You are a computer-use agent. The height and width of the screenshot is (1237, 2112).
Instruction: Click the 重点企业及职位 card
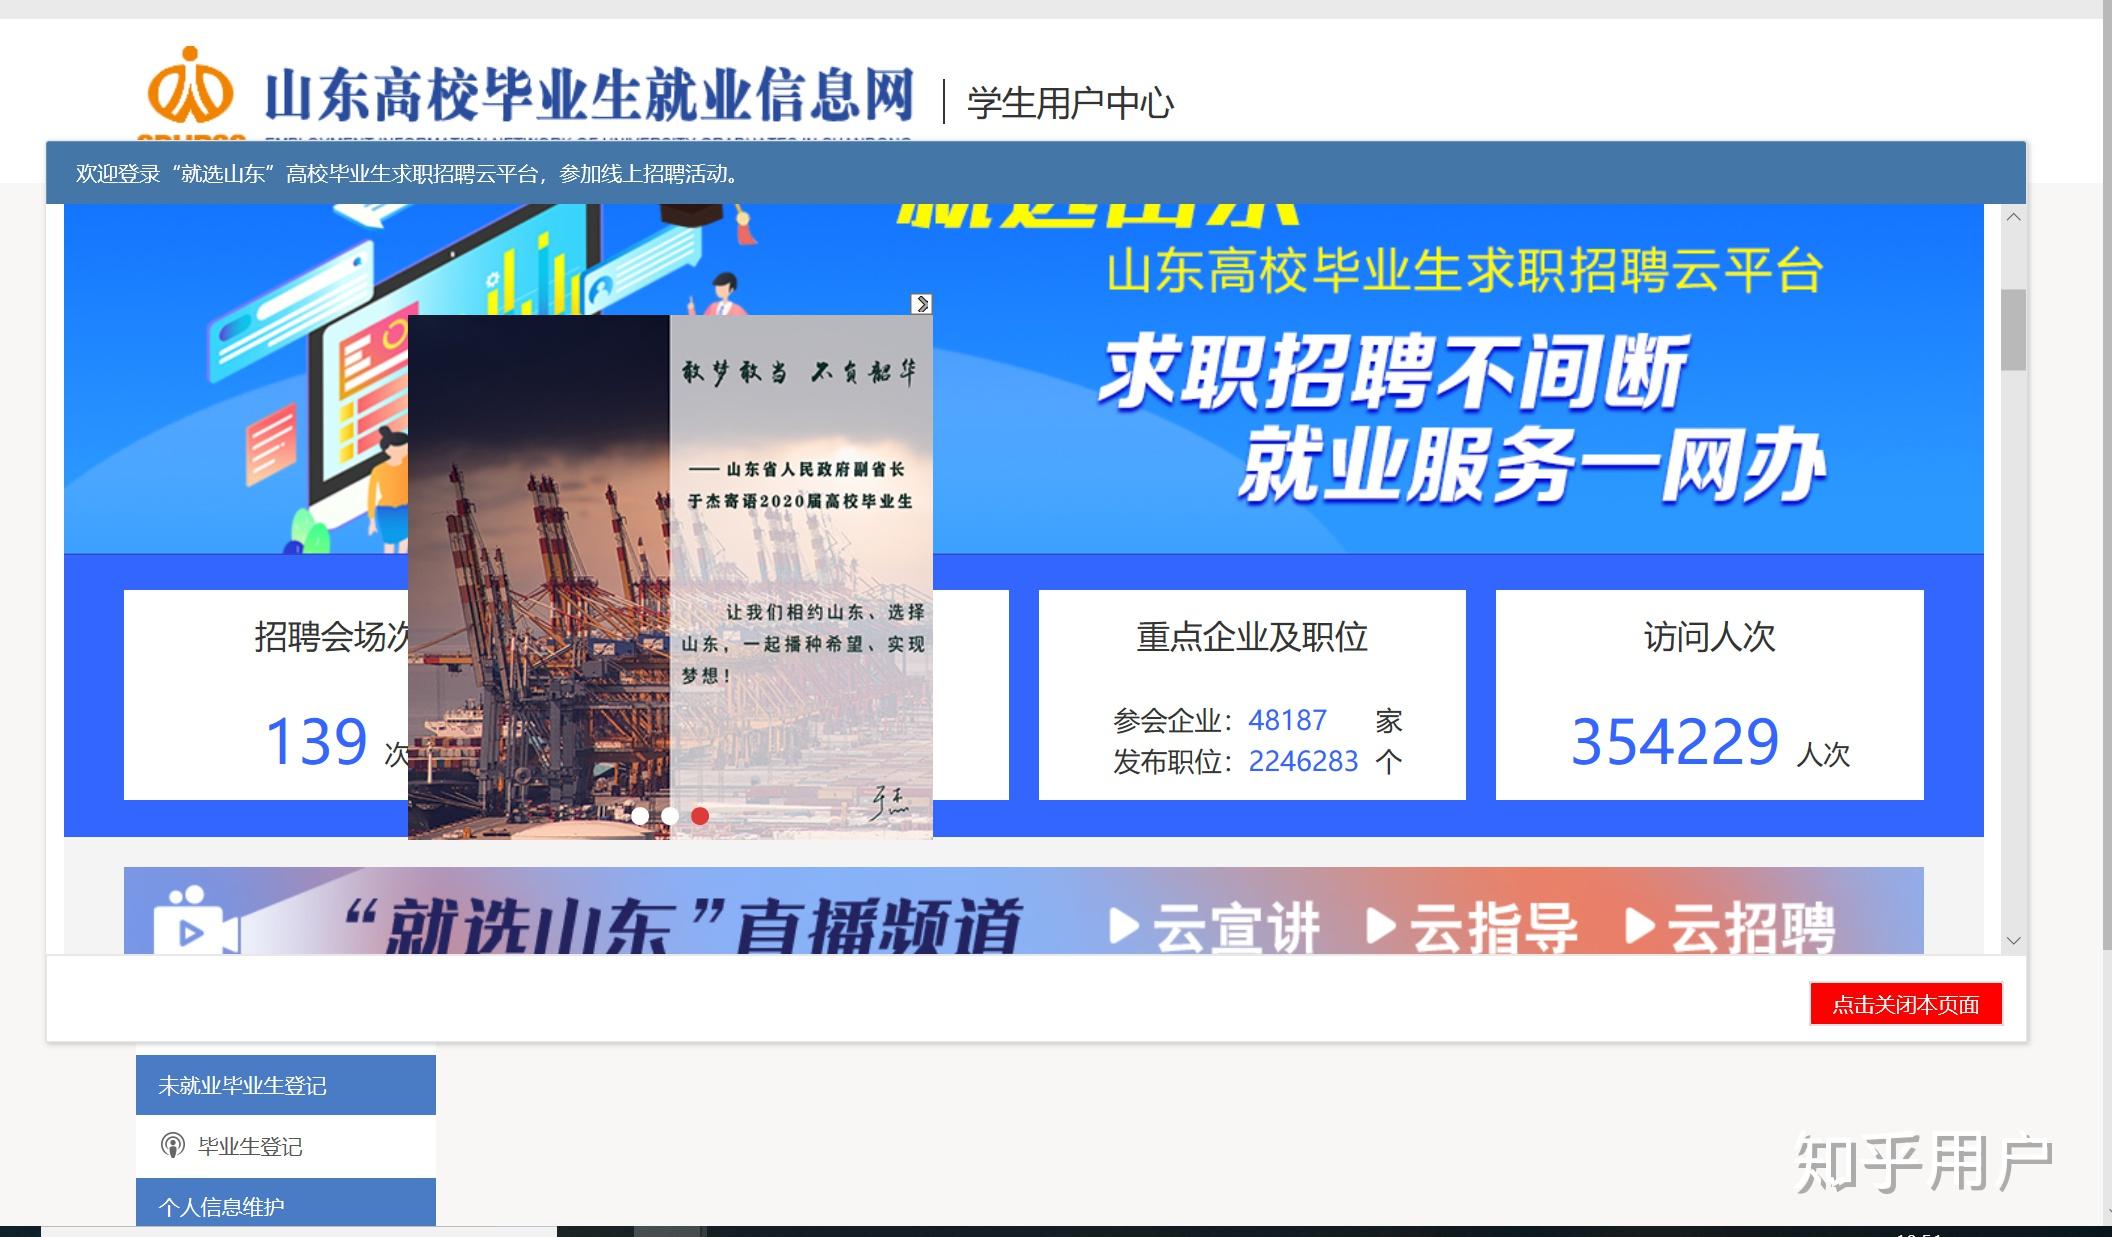[1252, 695]
